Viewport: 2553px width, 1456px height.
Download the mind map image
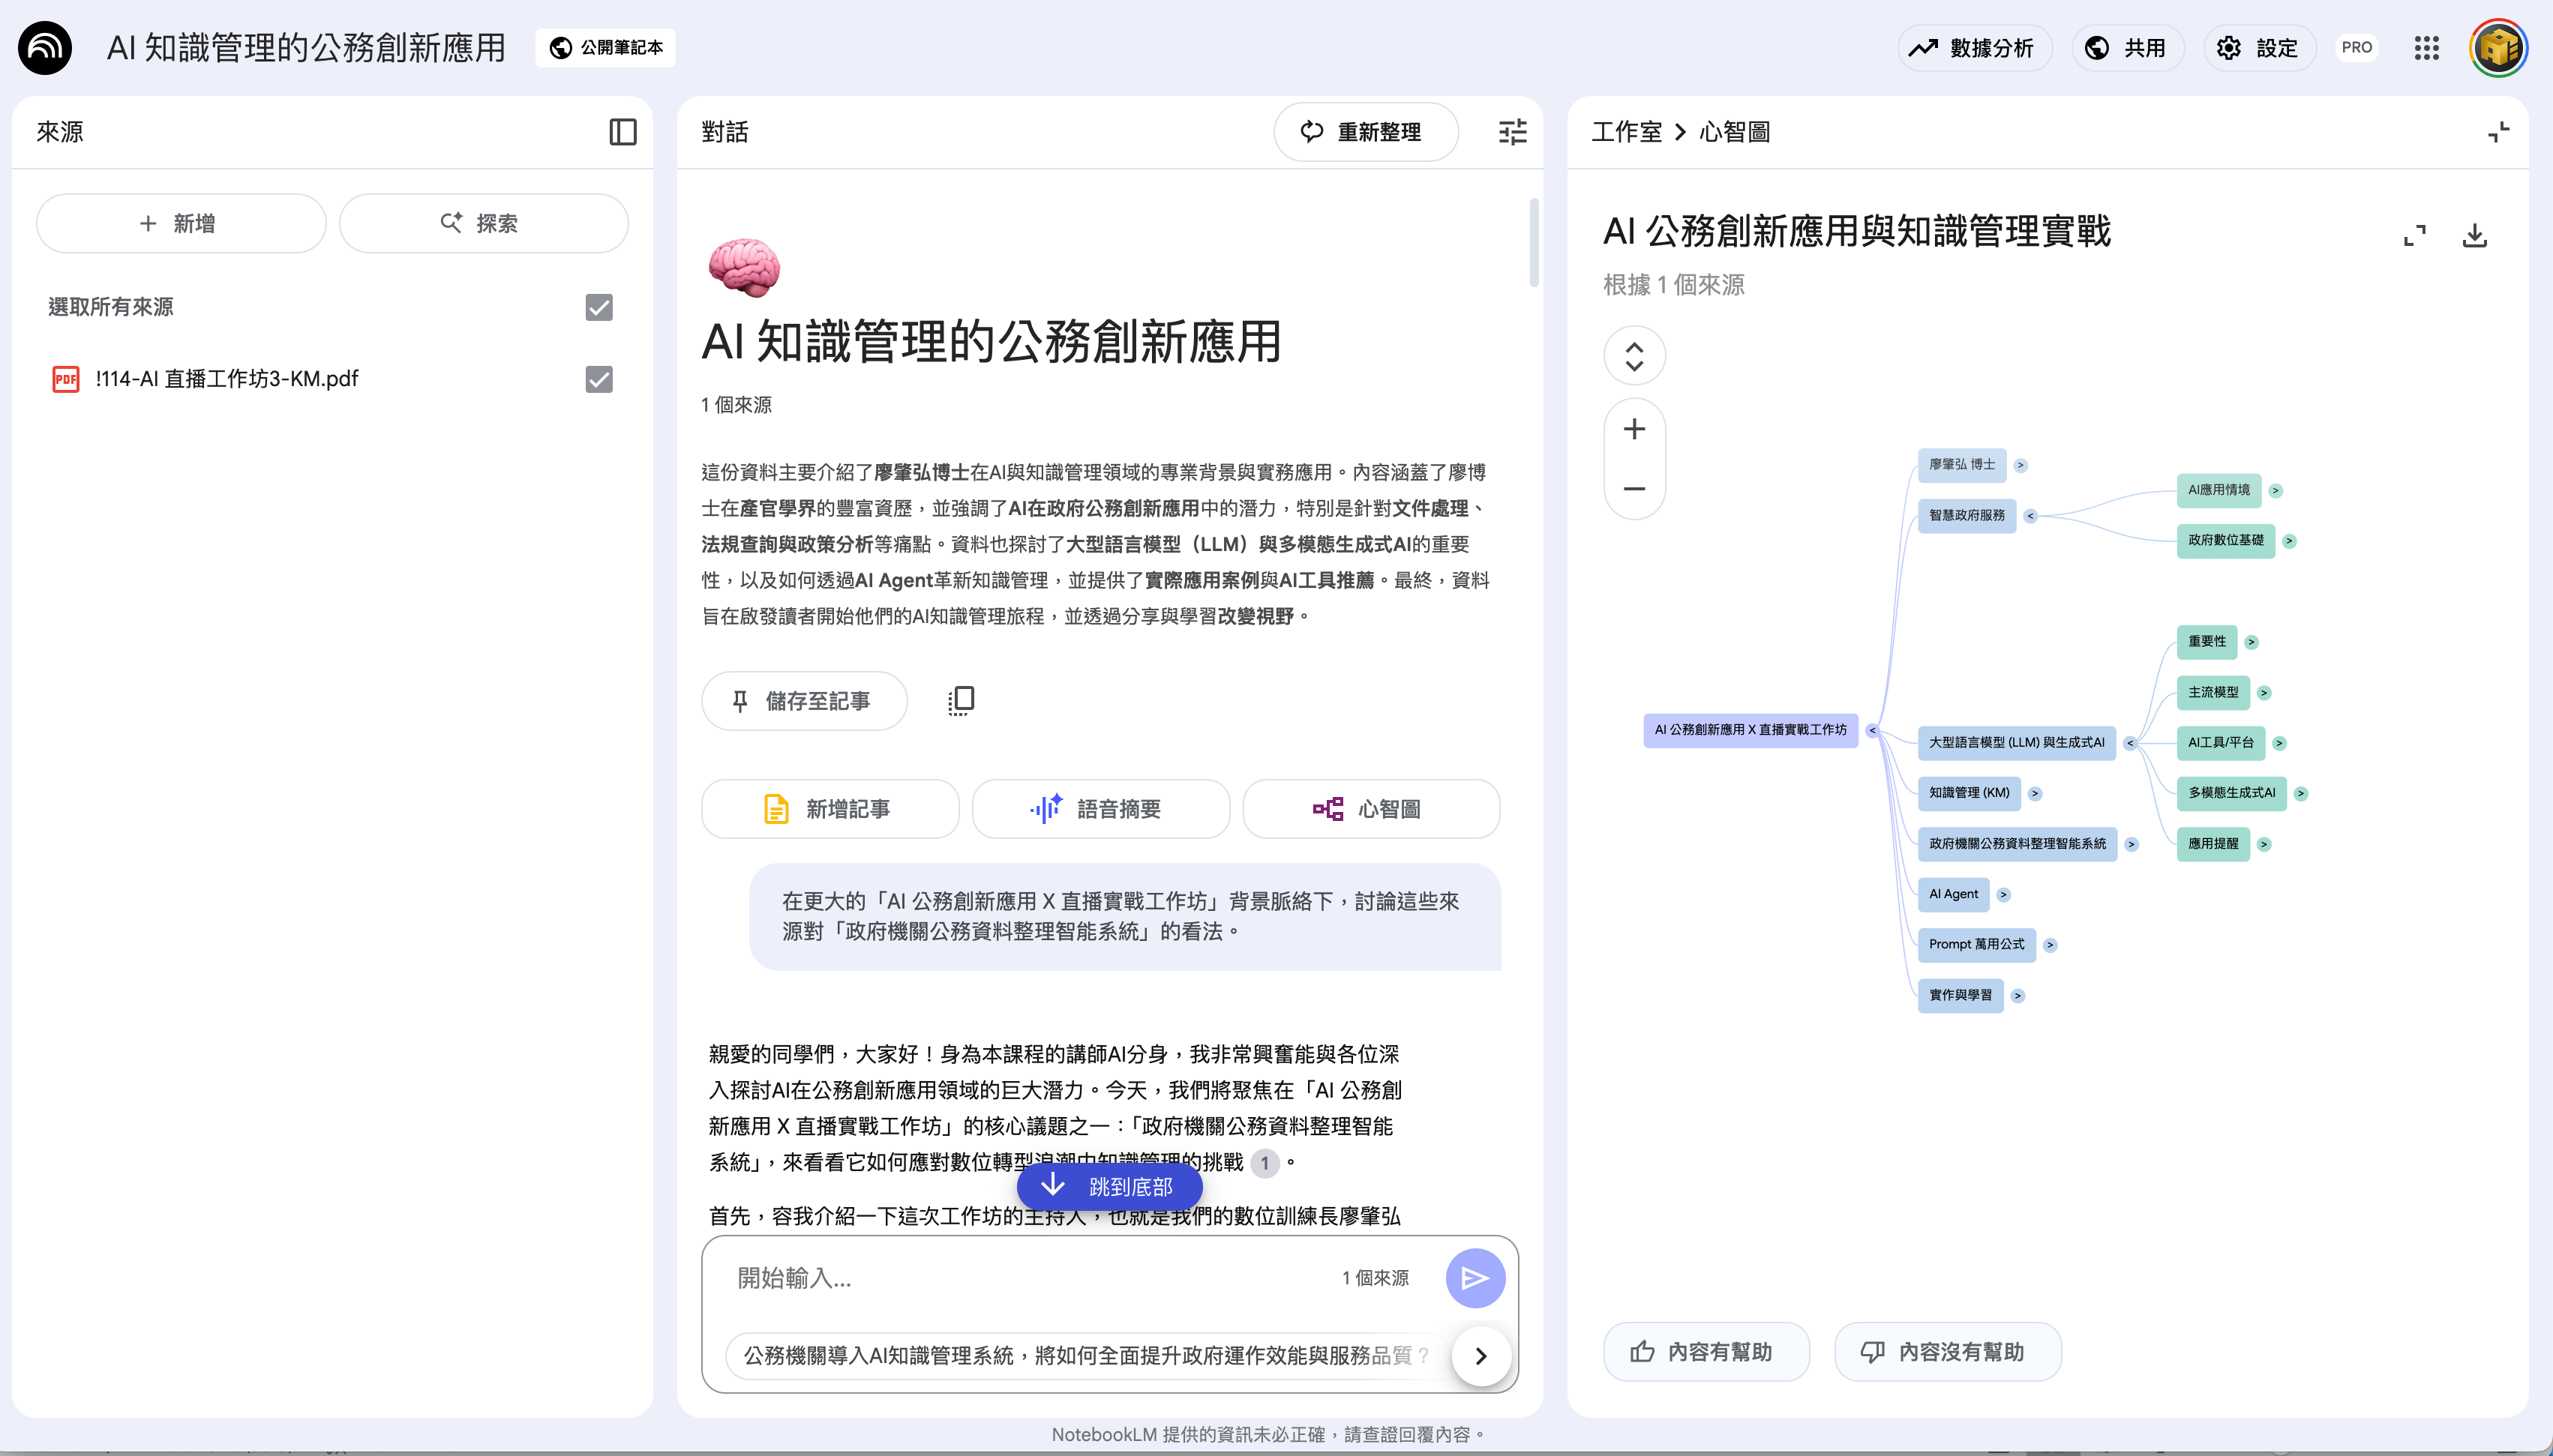tap(2474, 236)
